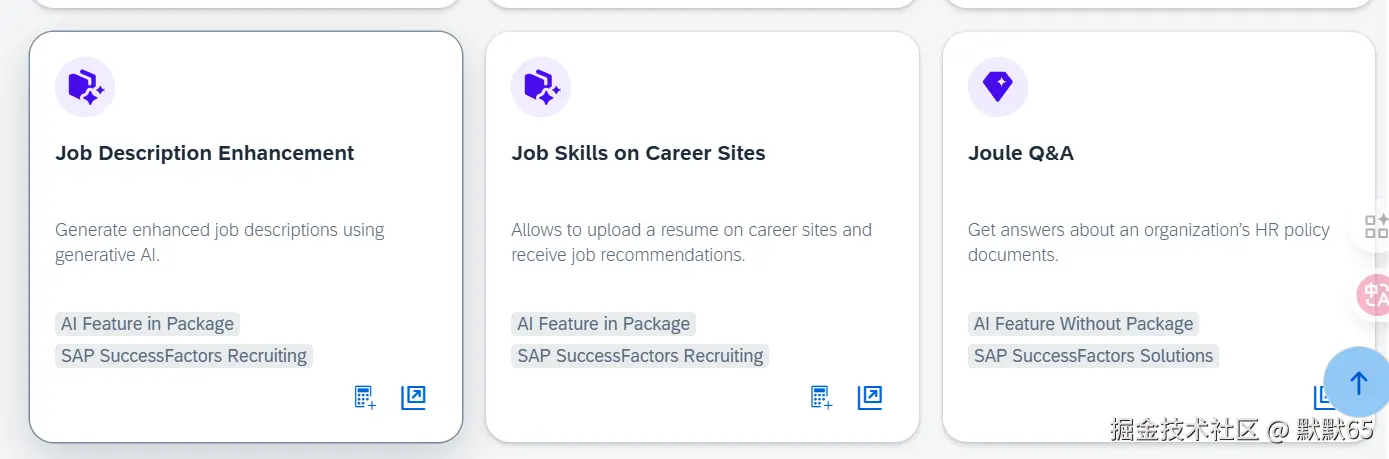Open the Job Description Enhancement title
This screenshot has height=459, width=1389.
pyautogui.click(x=205, y=153)
